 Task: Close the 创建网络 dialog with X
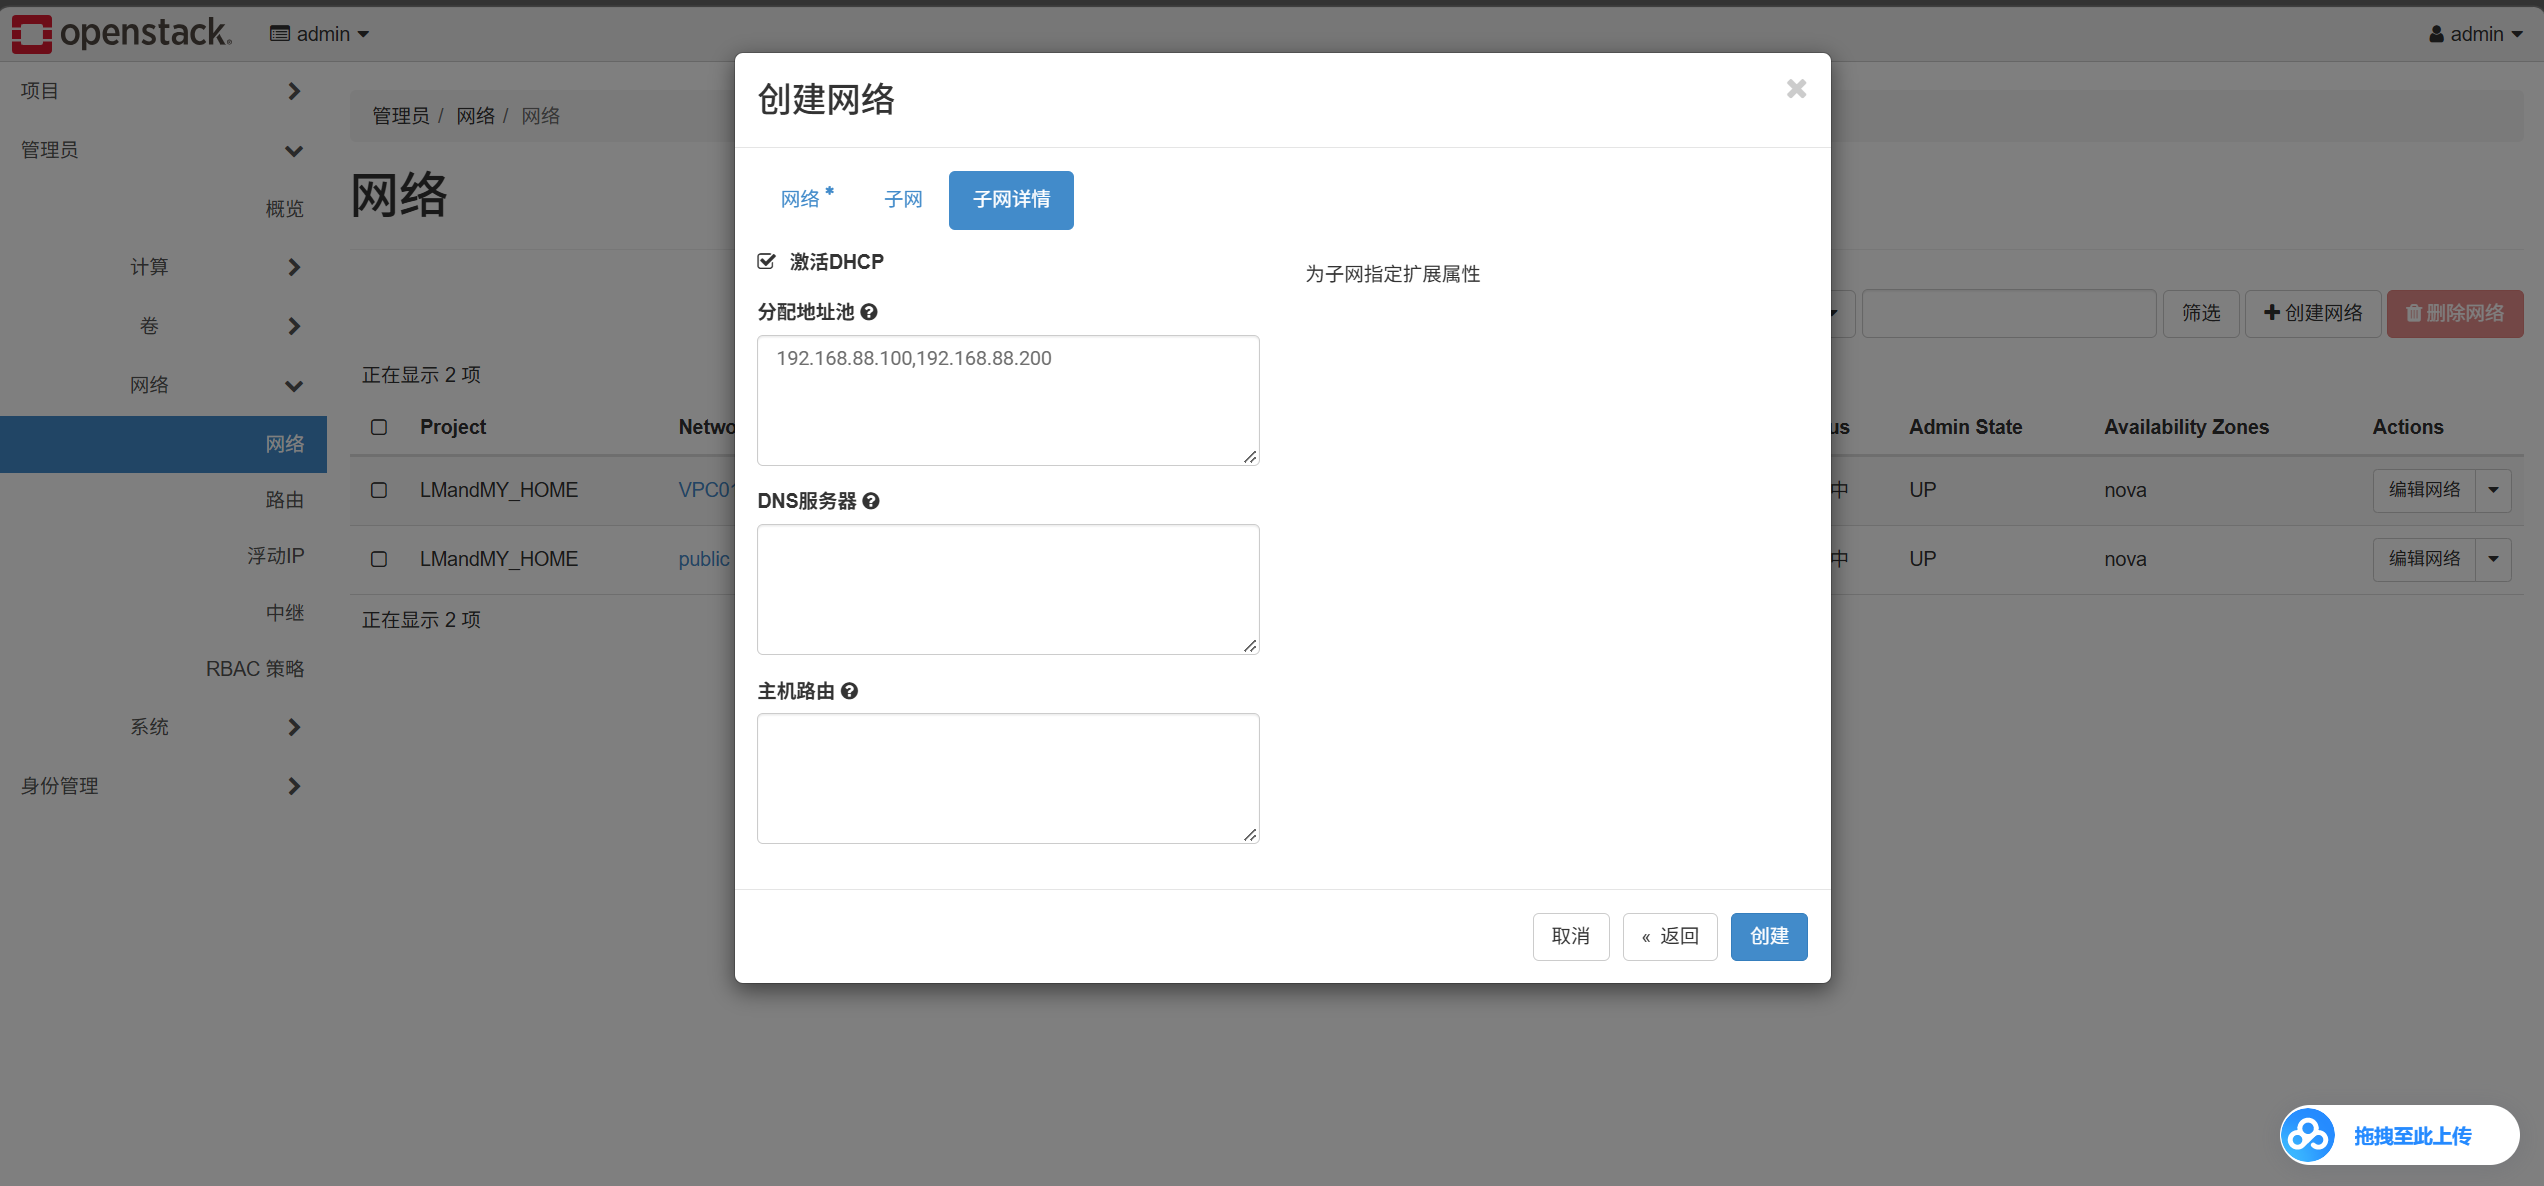[1796, 89]
